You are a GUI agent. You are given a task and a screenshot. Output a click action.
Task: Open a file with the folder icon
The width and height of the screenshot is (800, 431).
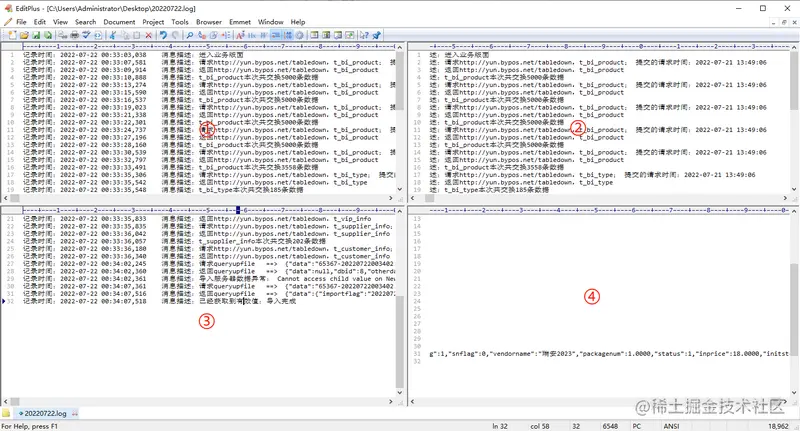(24, 35)
